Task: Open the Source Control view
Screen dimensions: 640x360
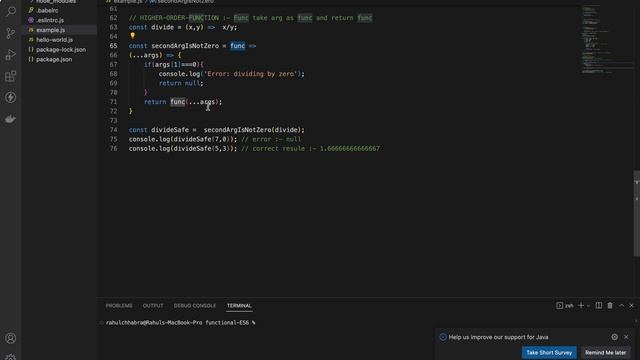Action: click(x=11, y=33)
